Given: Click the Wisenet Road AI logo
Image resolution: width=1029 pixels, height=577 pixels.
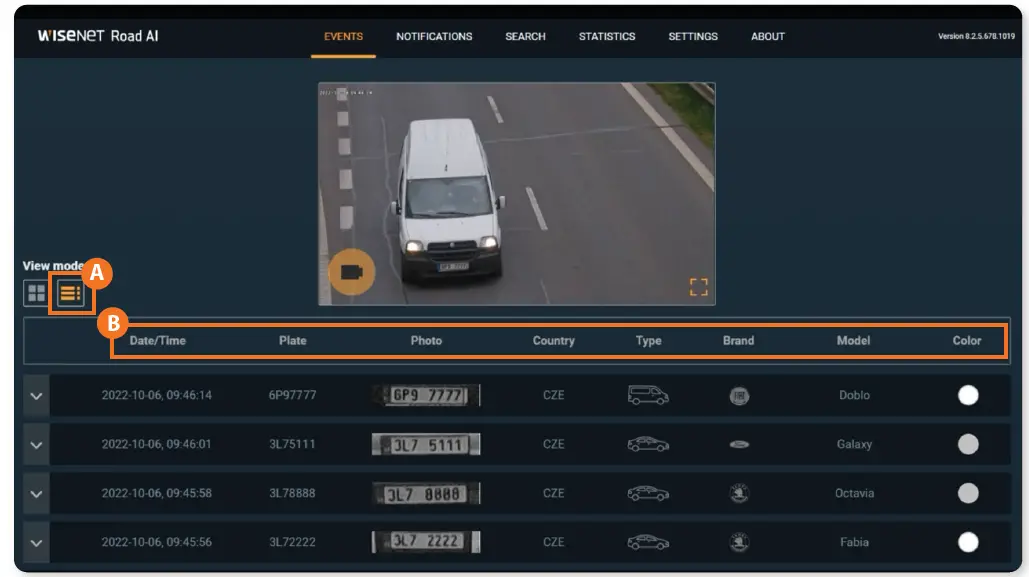Looking at the screenshot, I should [98, 36].
